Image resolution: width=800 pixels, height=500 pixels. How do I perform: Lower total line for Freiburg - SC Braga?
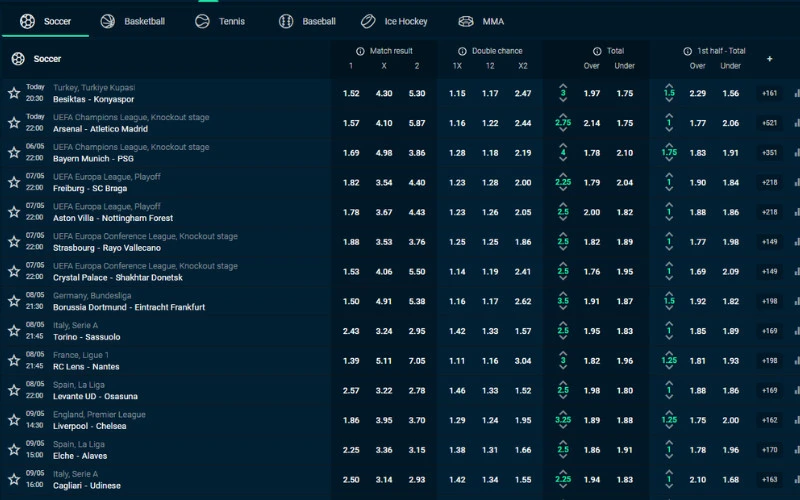tap(563, 189)
